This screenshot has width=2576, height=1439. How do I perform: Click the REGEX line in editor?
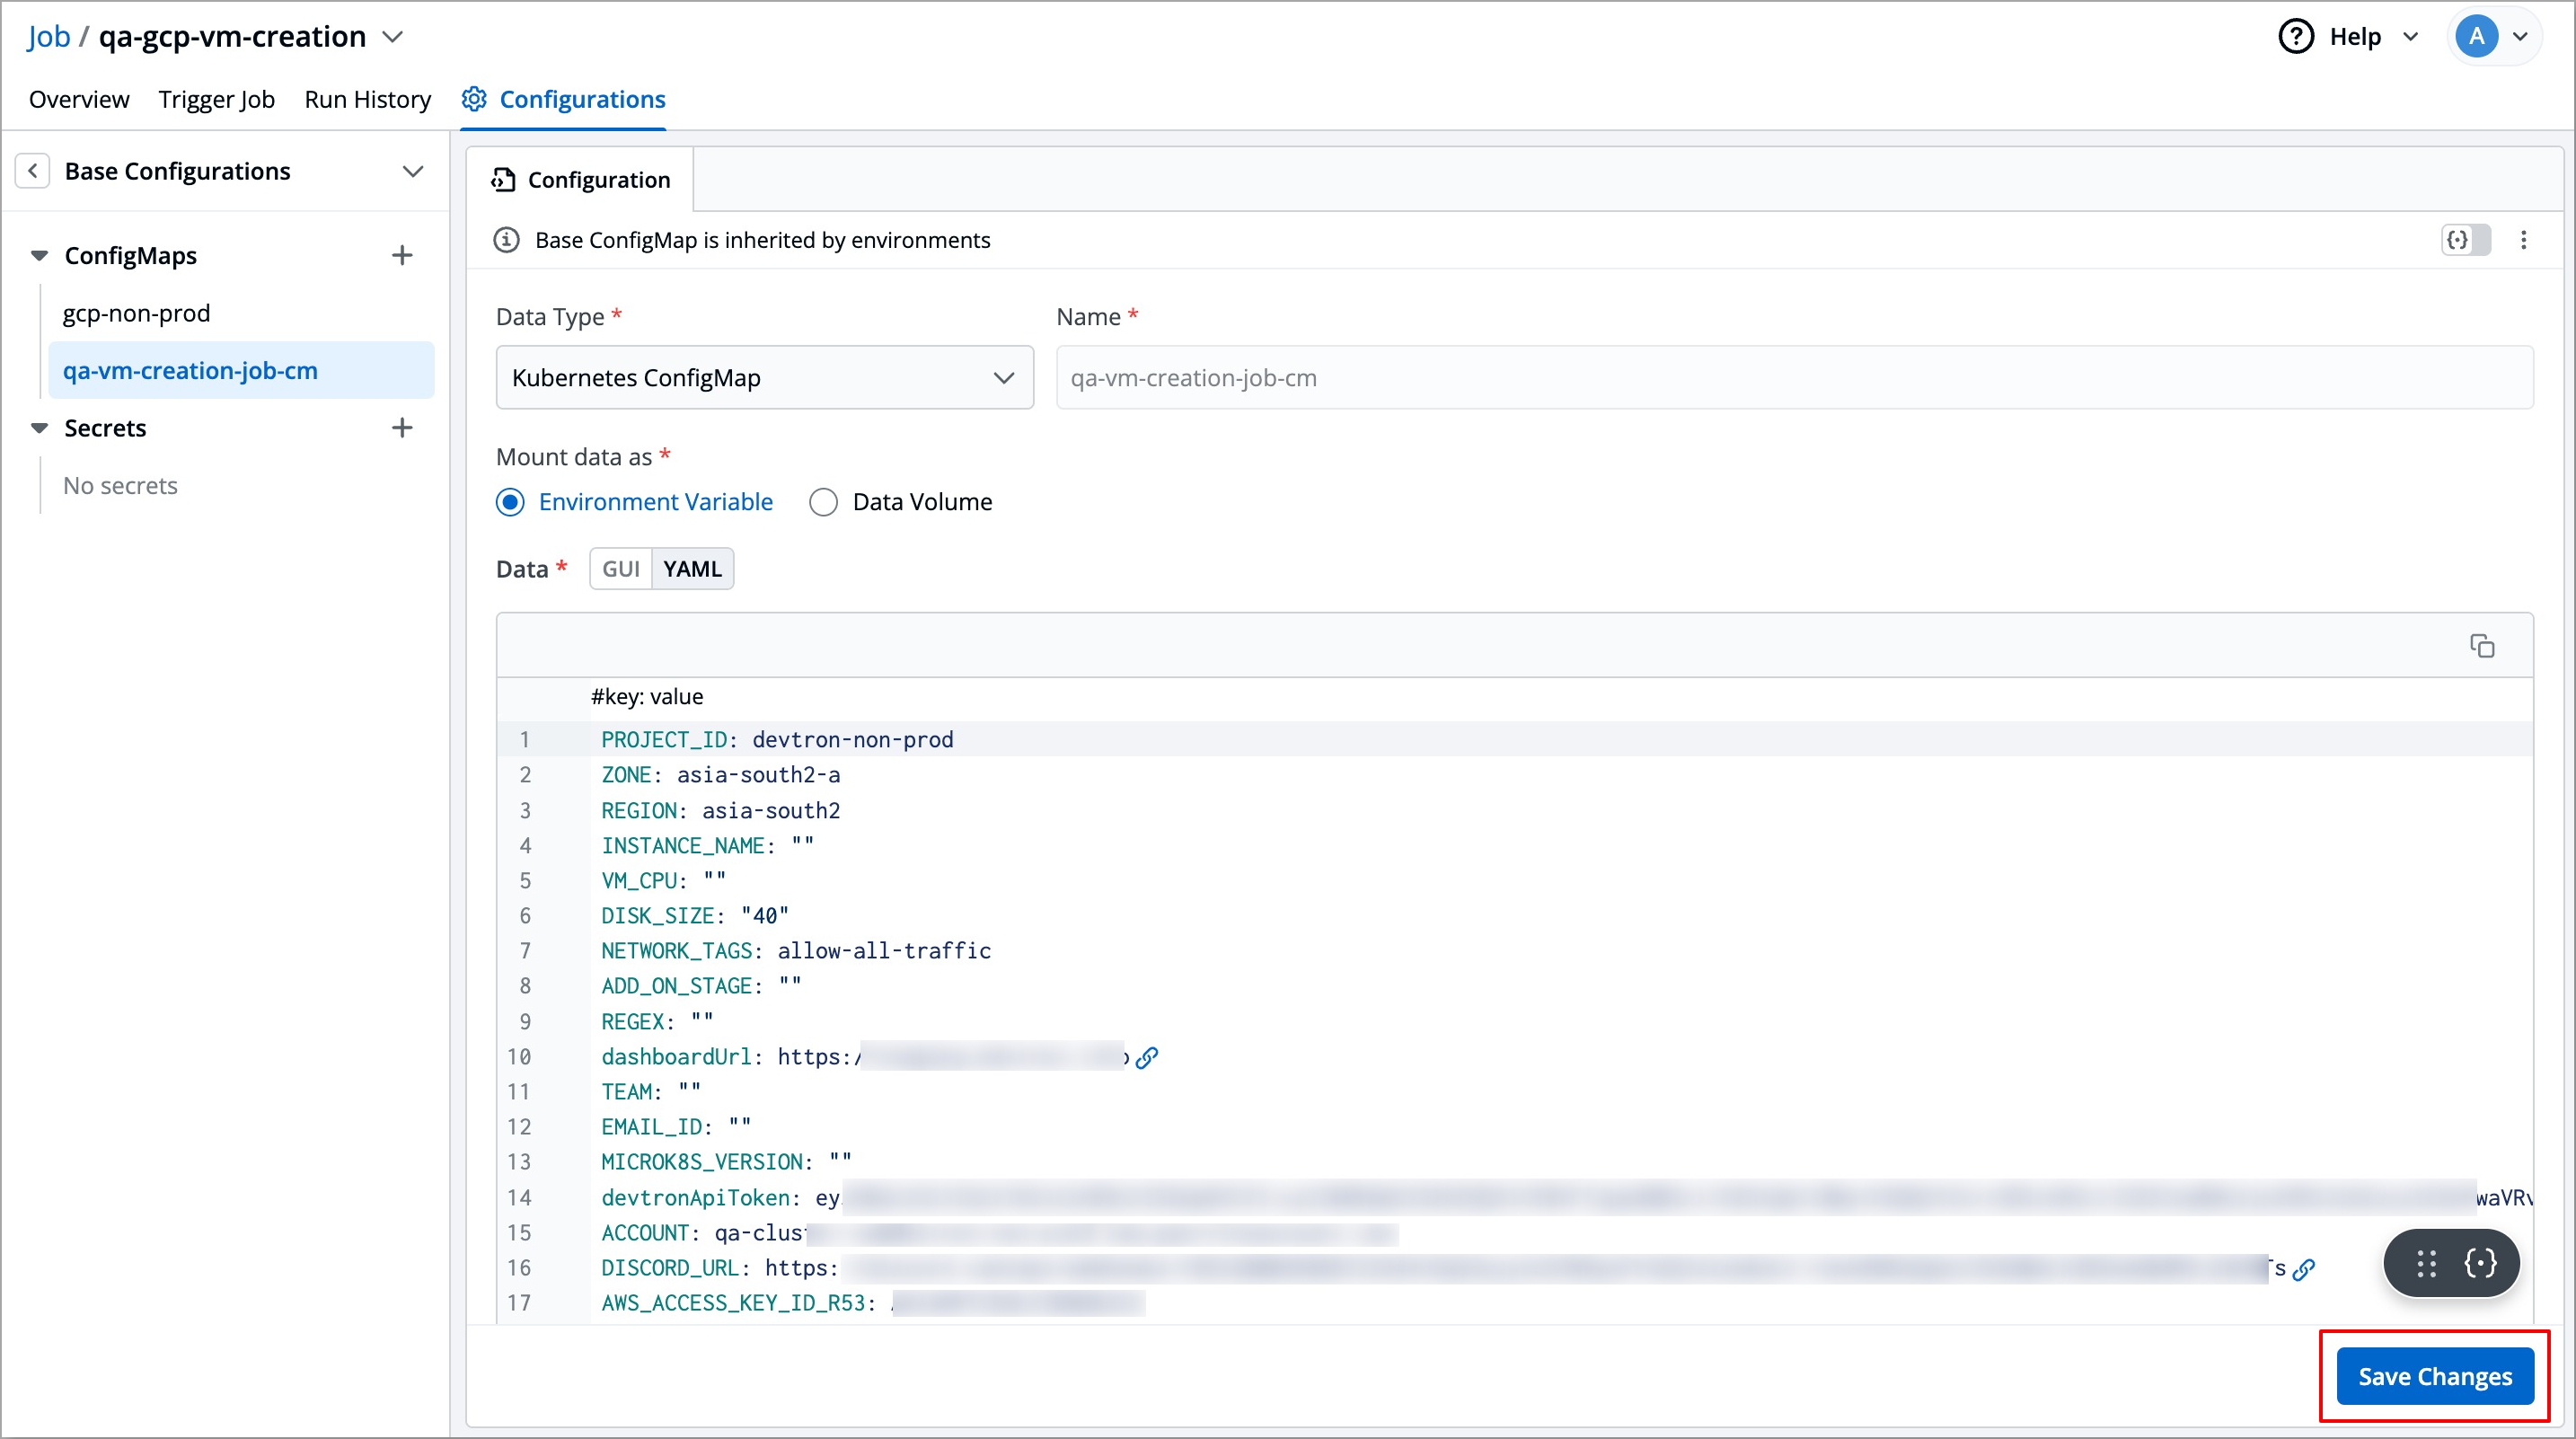coord(657,1022)
